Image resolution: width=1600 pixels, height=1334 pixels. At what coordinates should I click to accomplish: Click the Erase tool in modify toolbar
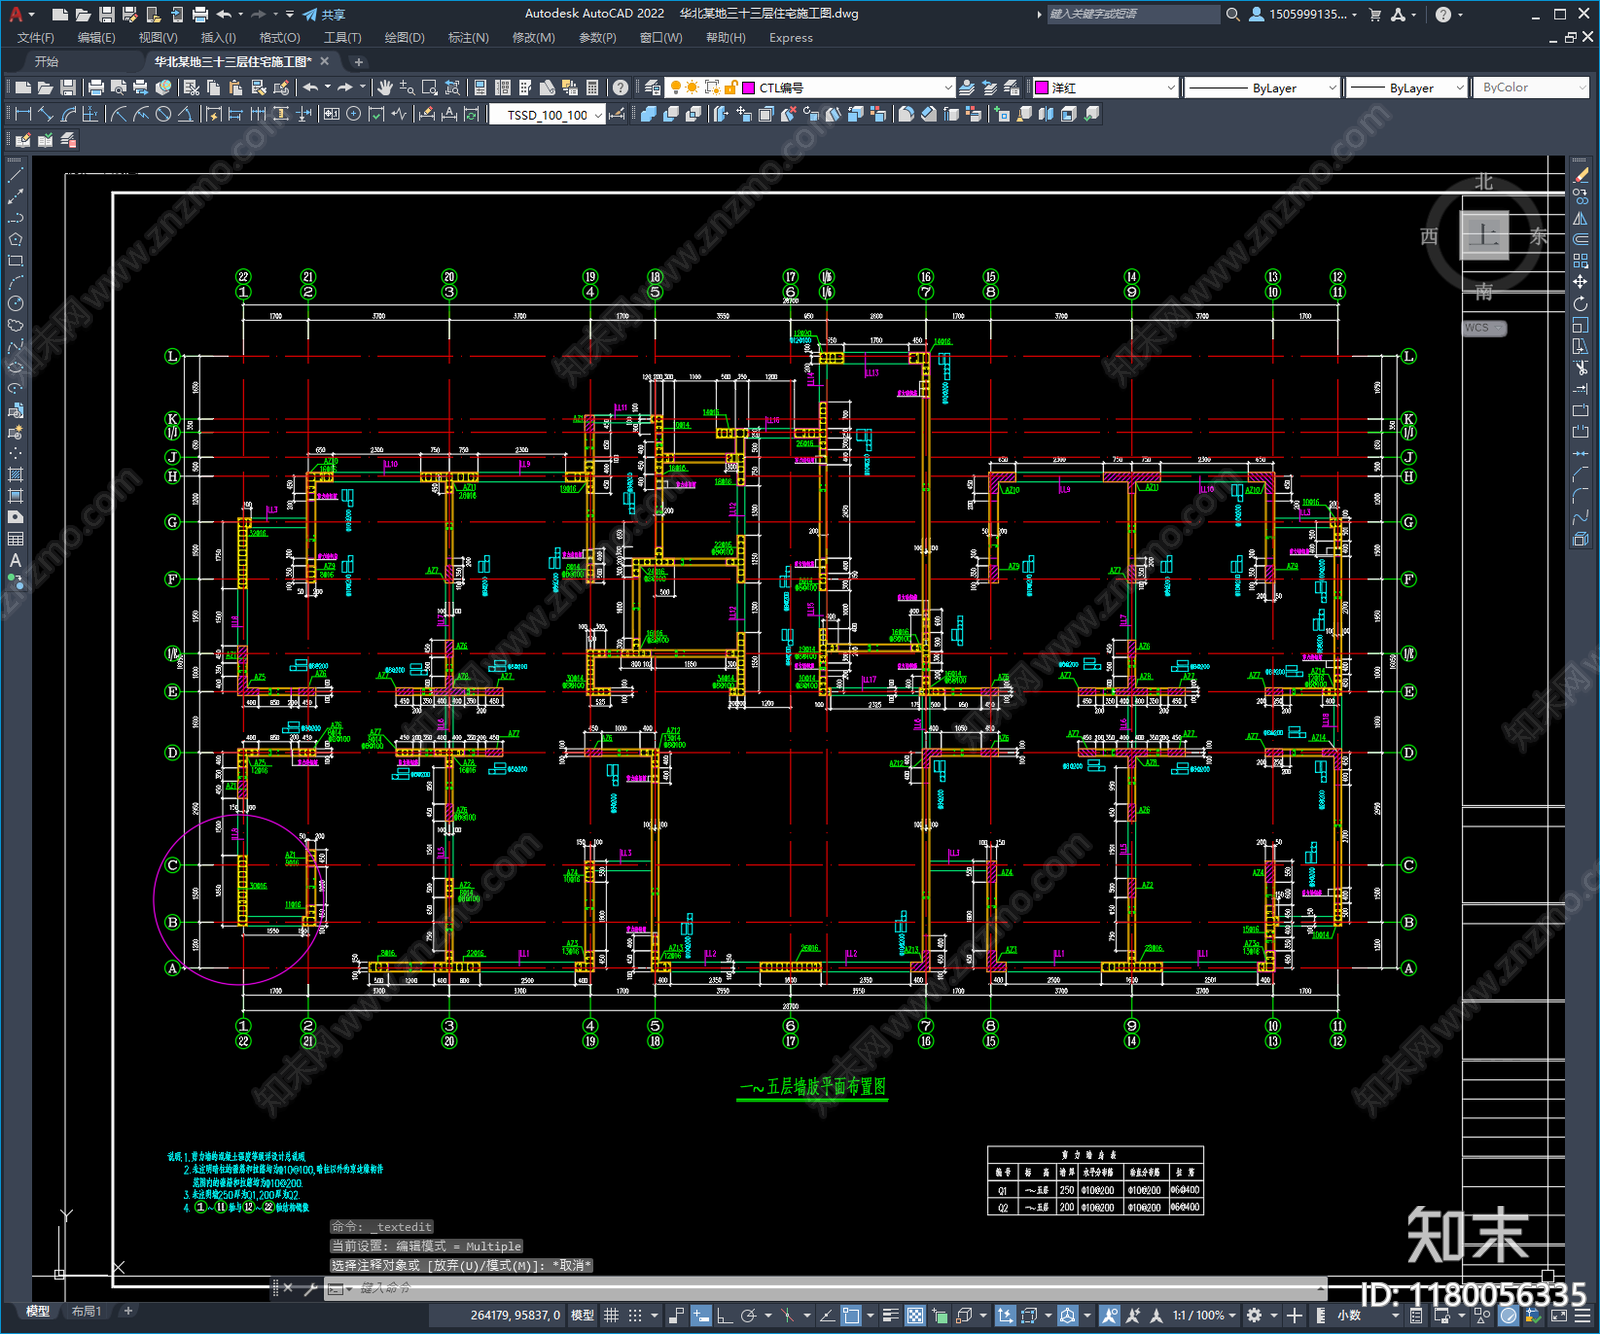[1580, 175]
